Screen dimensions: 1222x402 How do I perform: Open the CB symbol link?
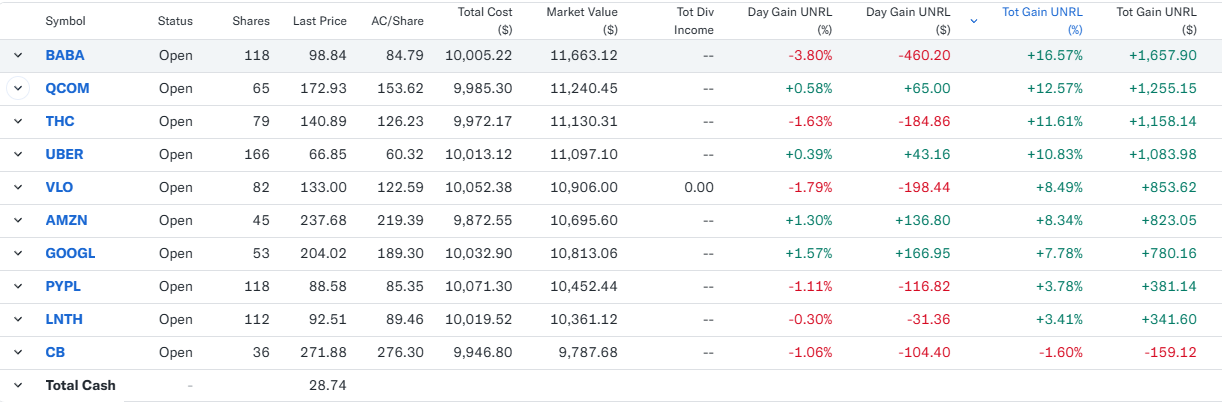tap(55, 353)
